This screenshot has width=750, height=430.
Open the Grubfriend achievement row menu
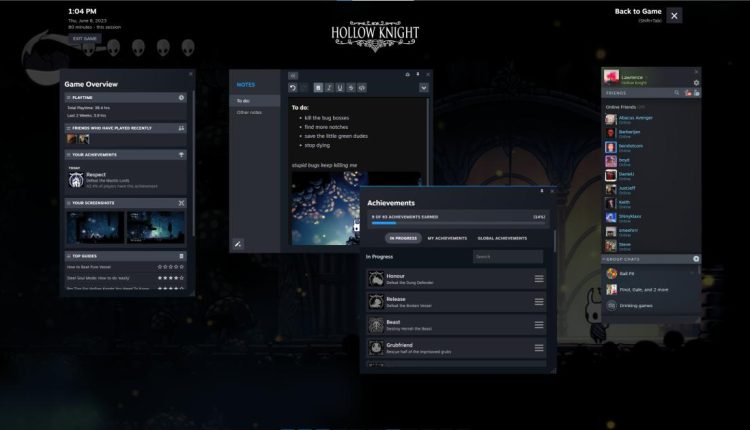pyautogui.click(x=539, y=348)
